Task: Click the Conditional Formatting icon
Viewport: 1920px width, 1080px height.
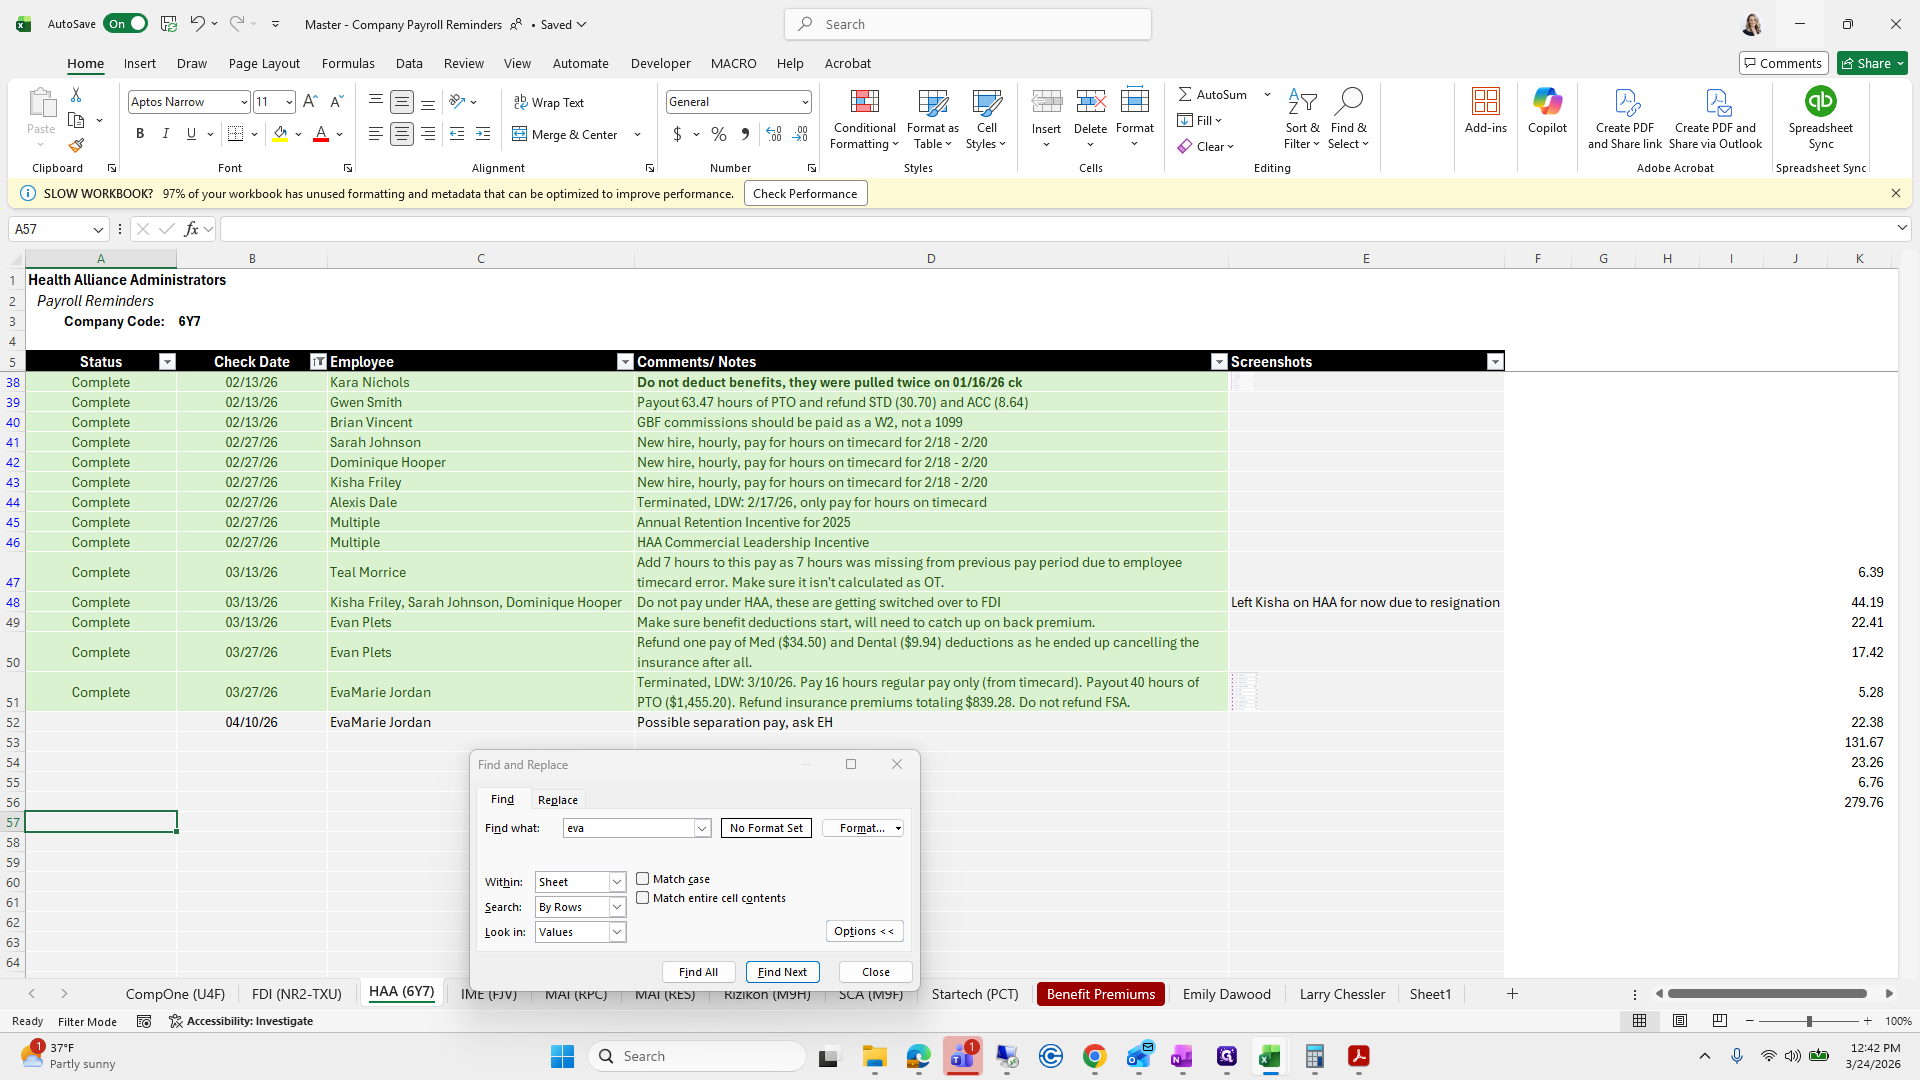Action: pos(864,102)
